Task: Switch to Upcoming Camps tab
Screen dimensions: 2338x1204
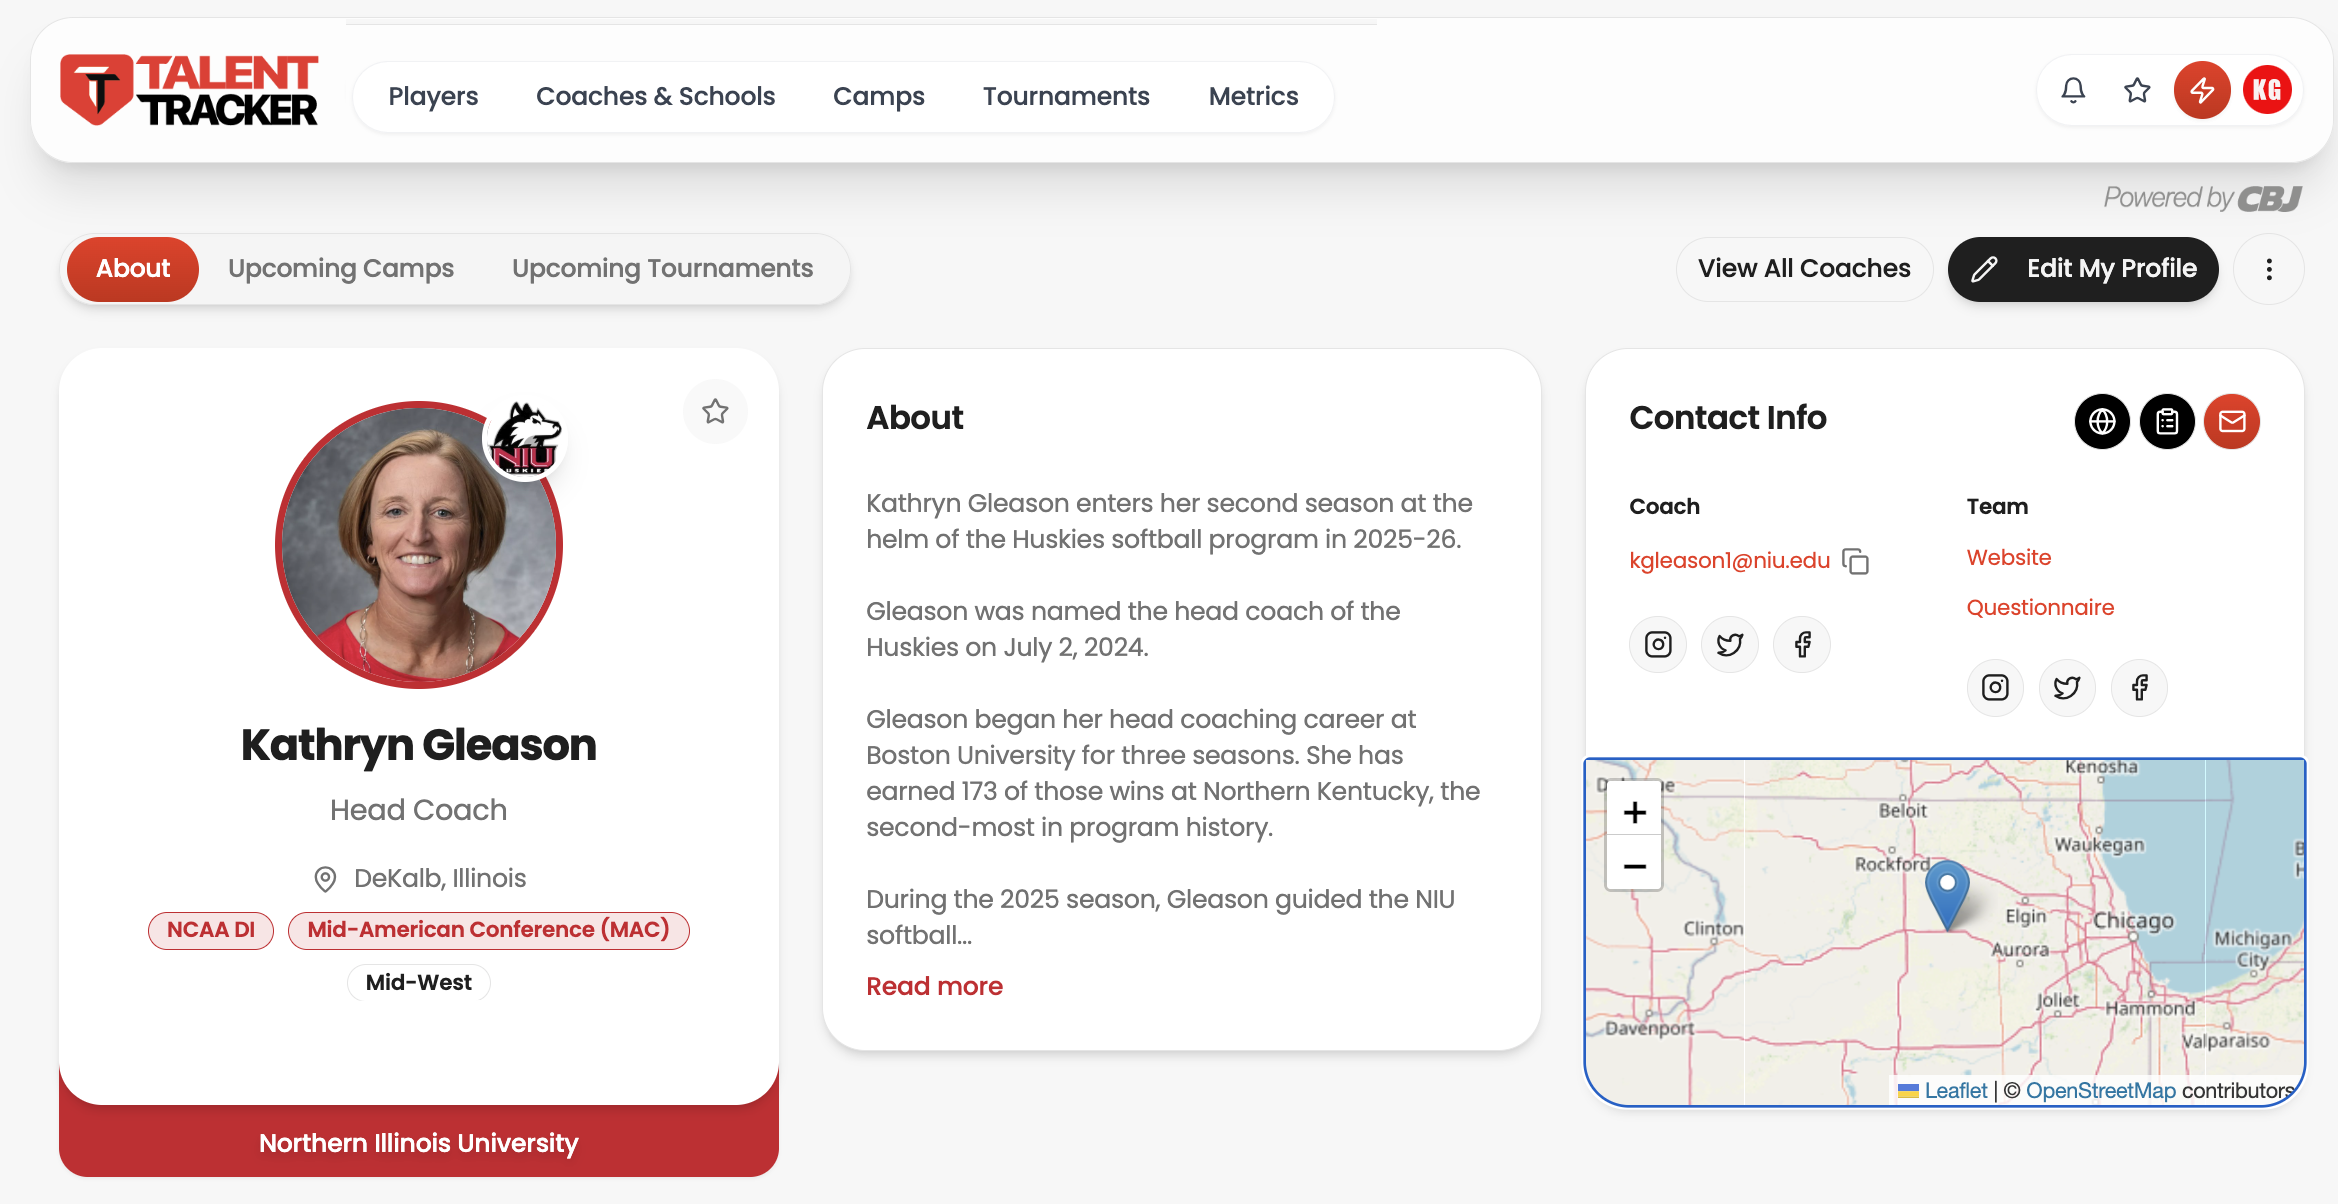Action: 341,269
